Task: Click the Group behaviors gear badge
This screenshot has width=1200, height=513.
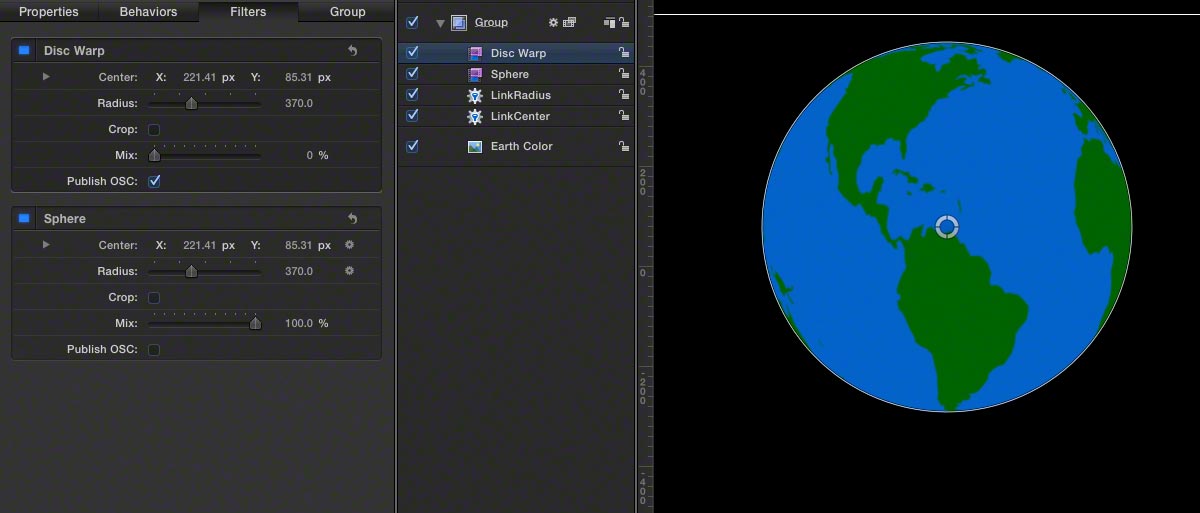Action: pos(553,22)
